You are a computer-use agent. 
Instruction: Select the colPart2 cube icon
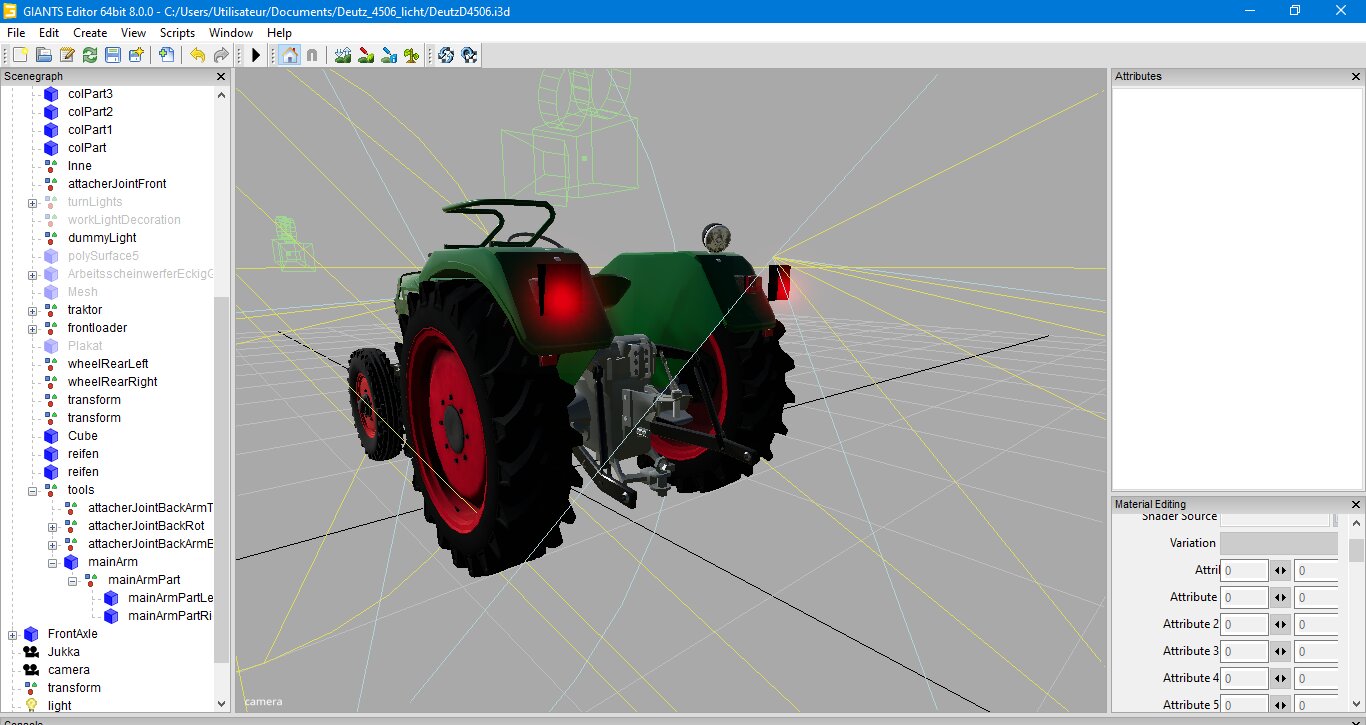click(x=51, y=112)
